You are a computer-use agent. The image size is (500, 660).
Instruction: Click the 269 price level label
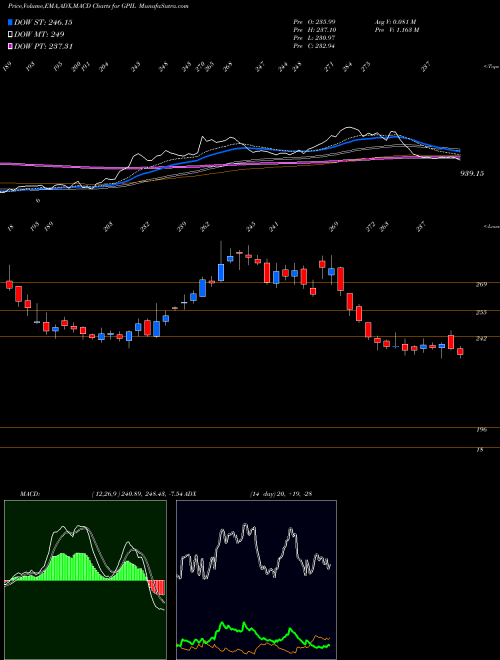tap(481, 285)
